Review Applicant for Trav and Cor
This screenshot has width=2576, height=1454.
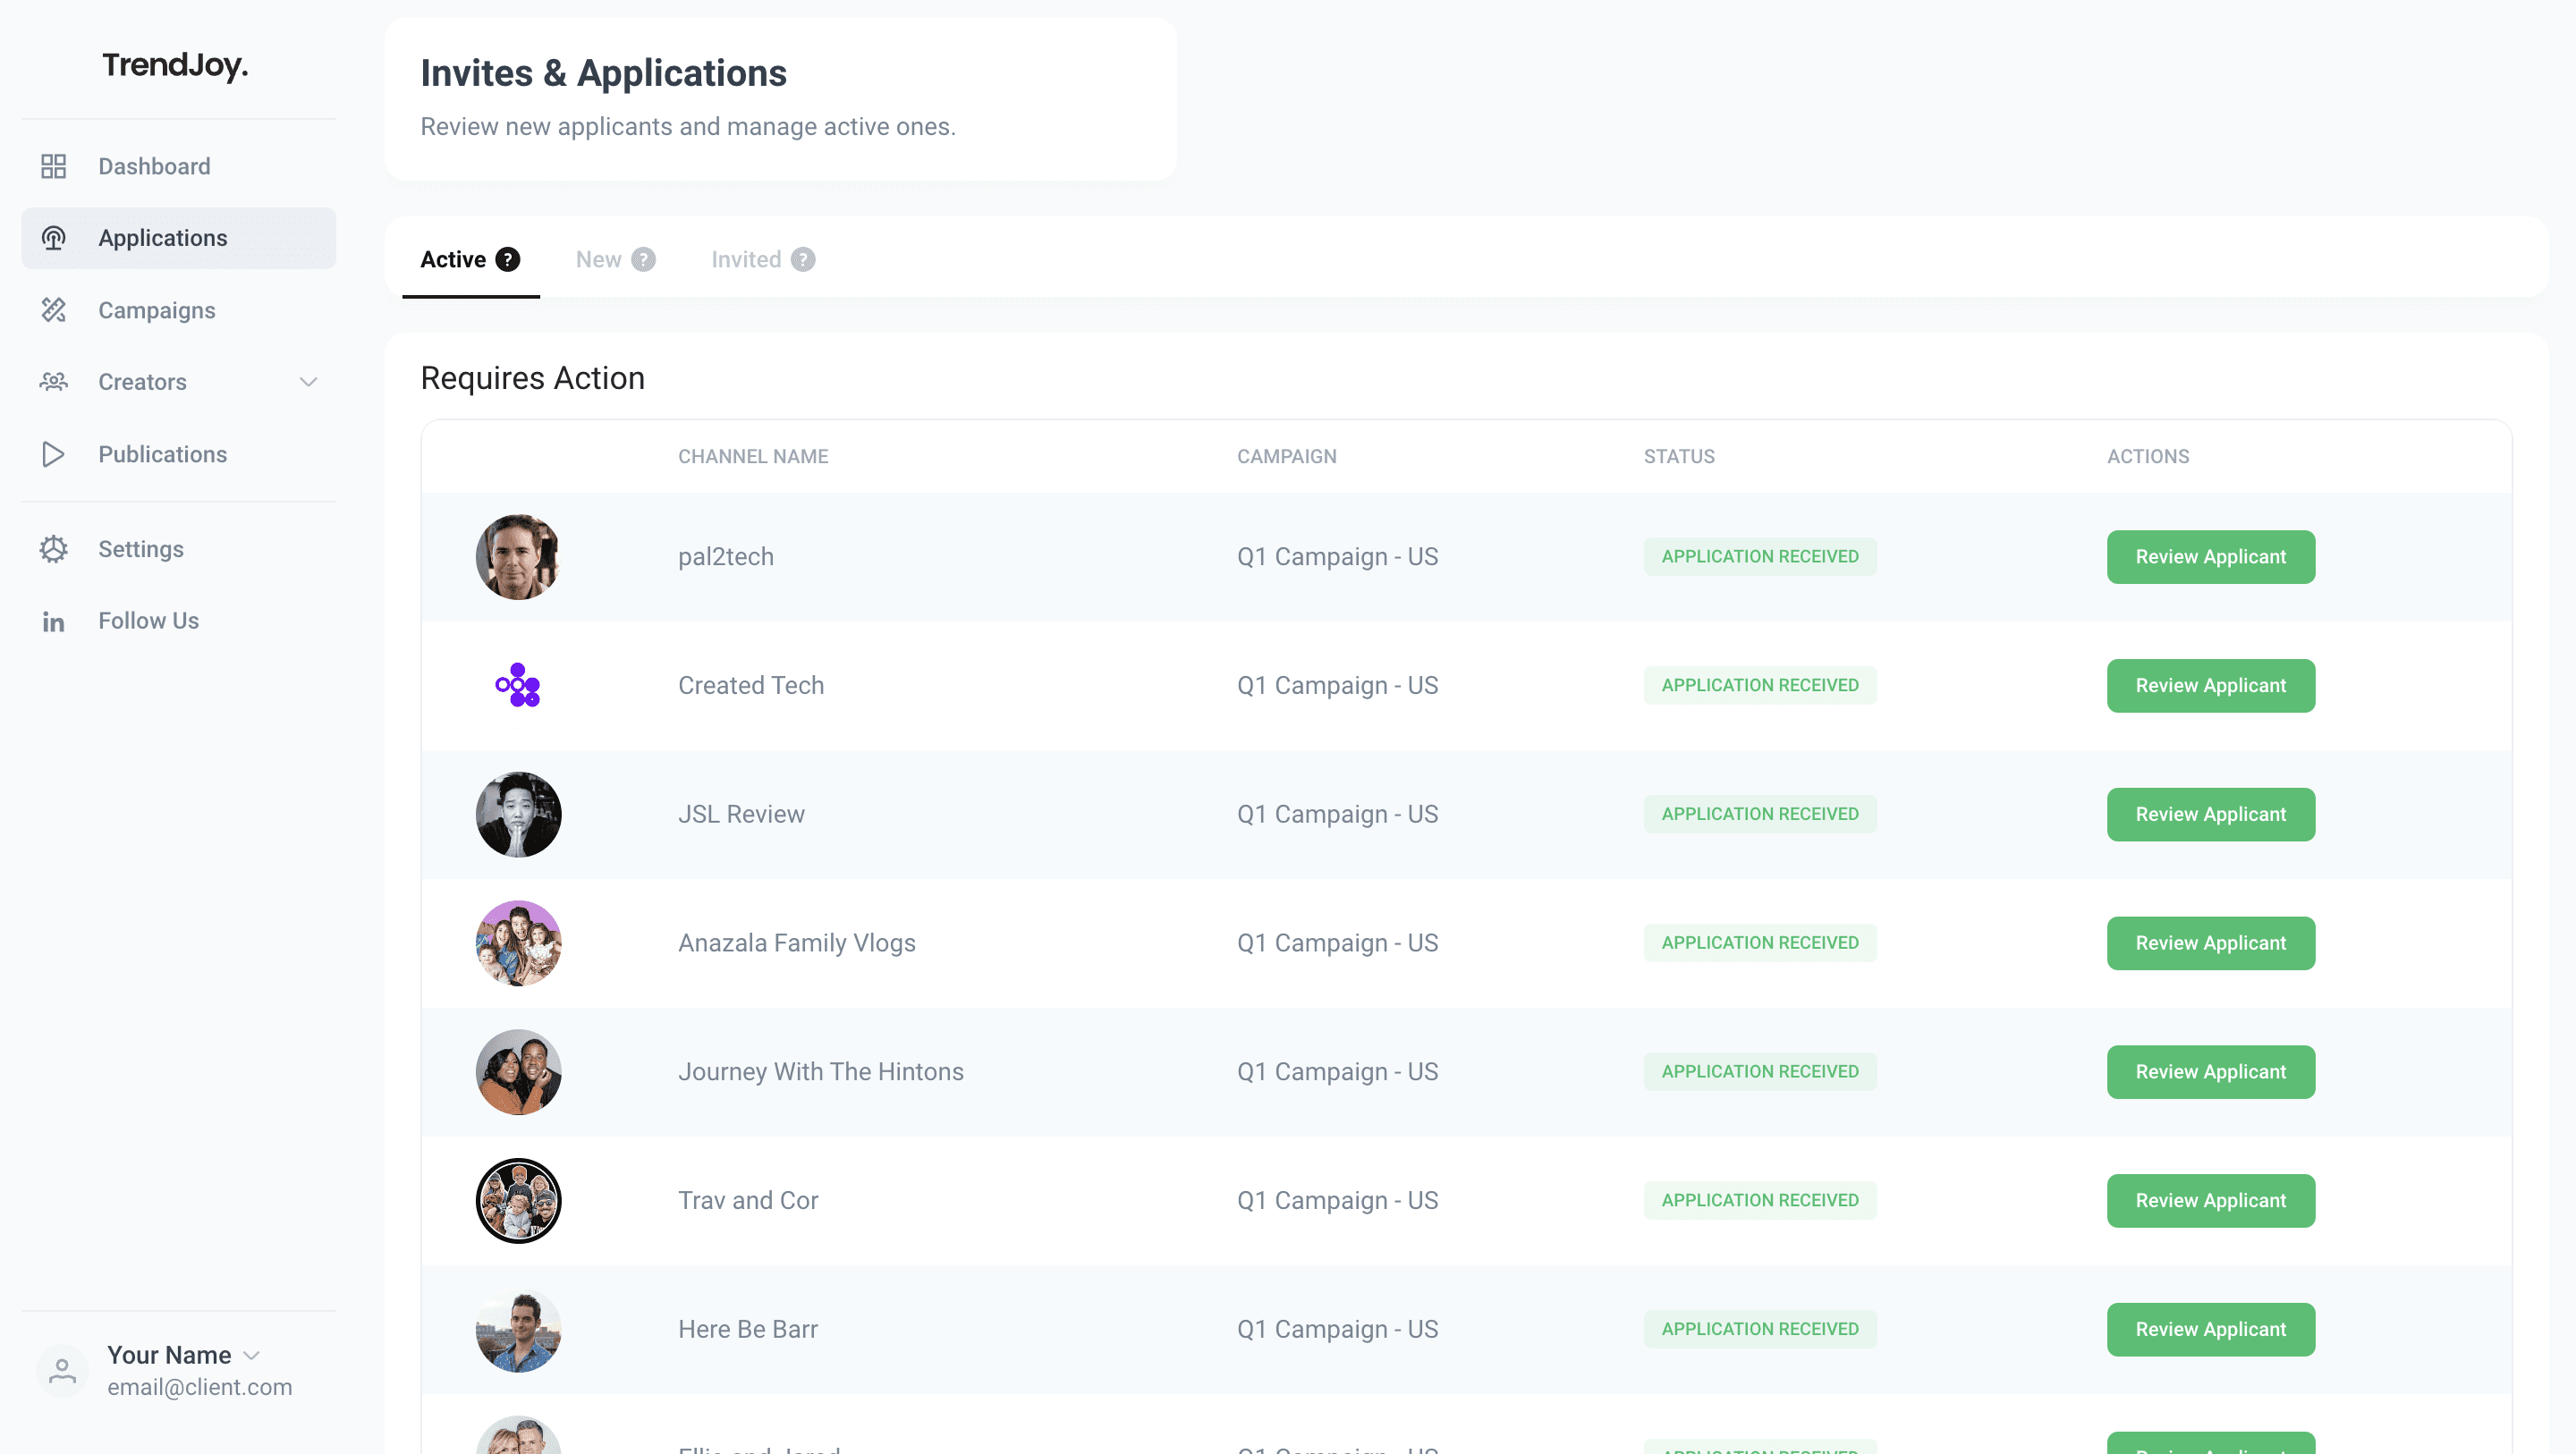pos(2210,1201)
